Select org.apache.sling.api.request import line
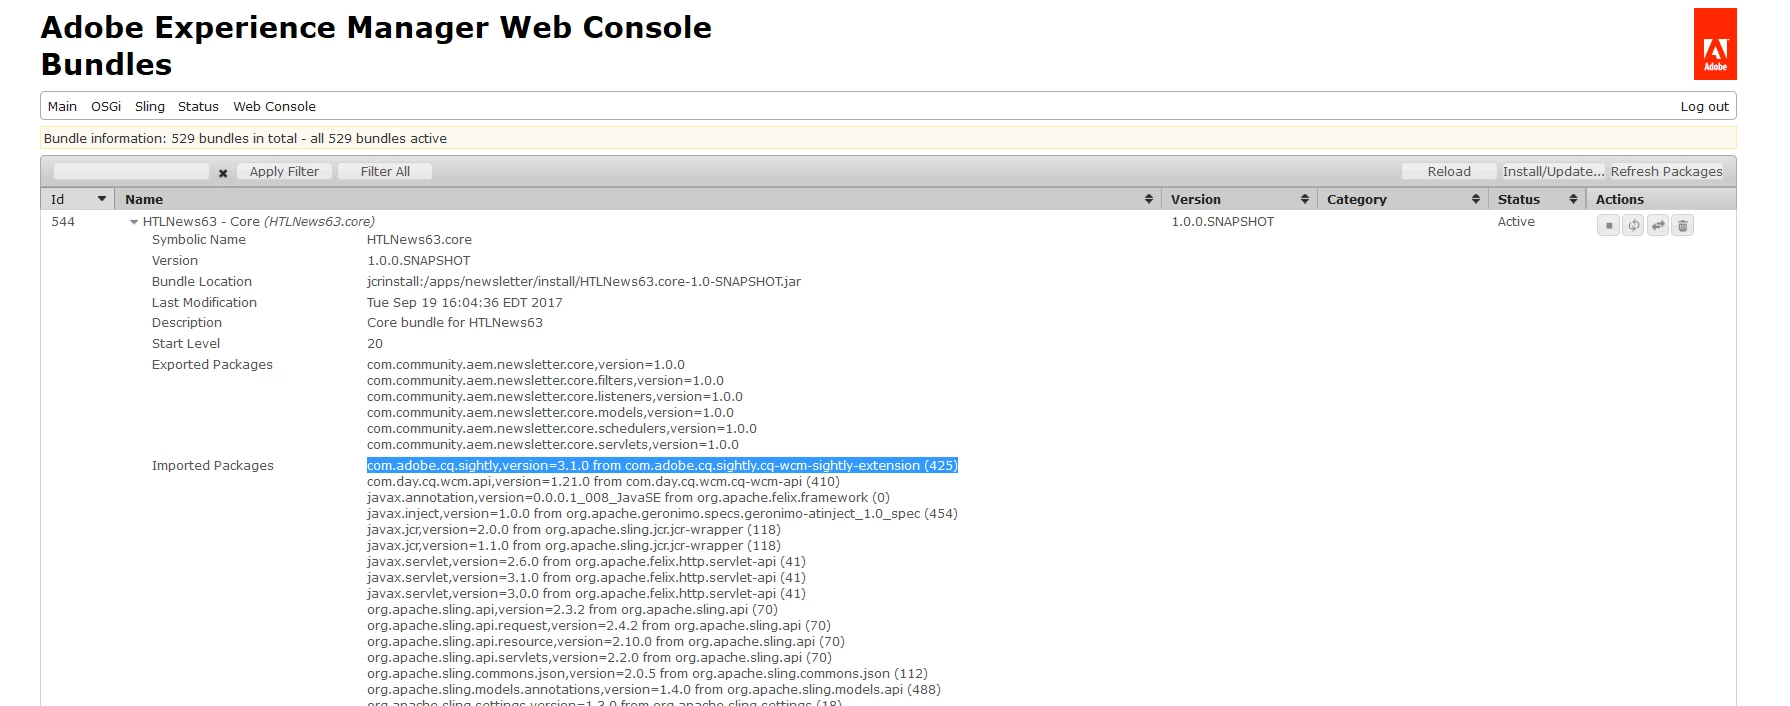The width and height of the screenshot is (1790, 706). tap(598, 625)
